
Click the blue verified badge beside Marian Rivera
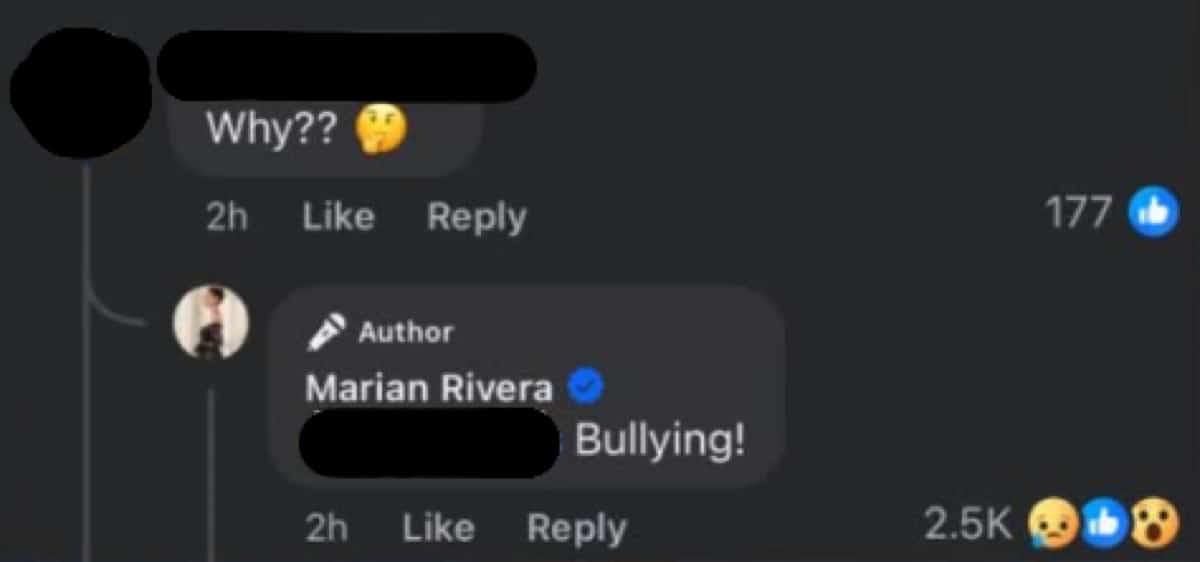click(584, 387)
